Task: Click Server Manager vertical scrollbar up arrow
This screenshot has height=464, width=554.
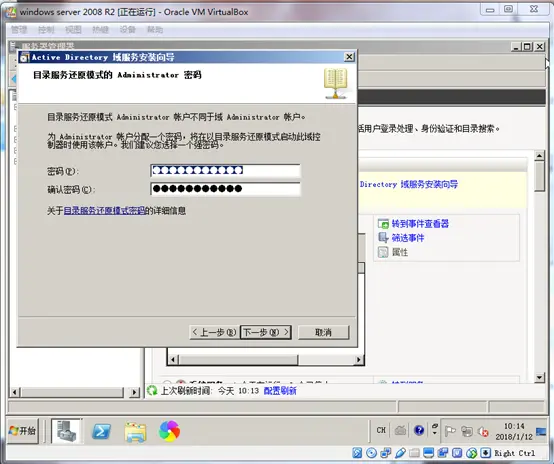Action: [x=540, y=155]
